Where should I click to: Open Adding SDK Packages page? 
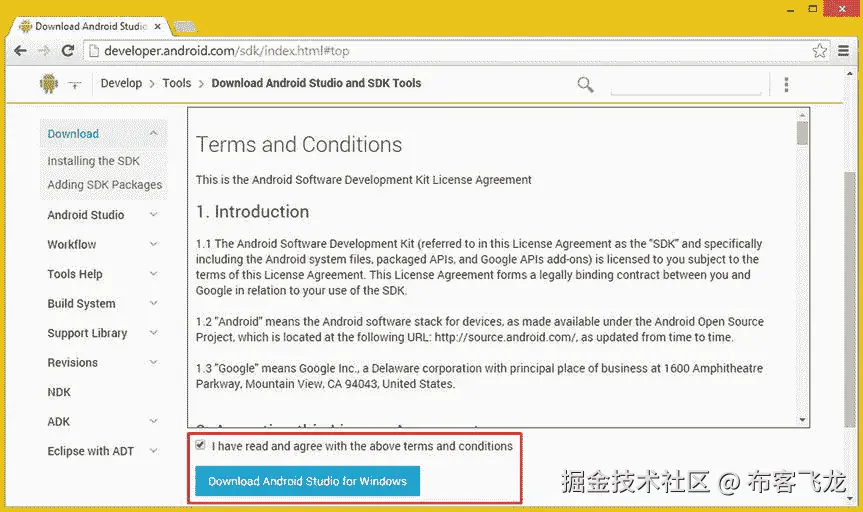(105, 184)
